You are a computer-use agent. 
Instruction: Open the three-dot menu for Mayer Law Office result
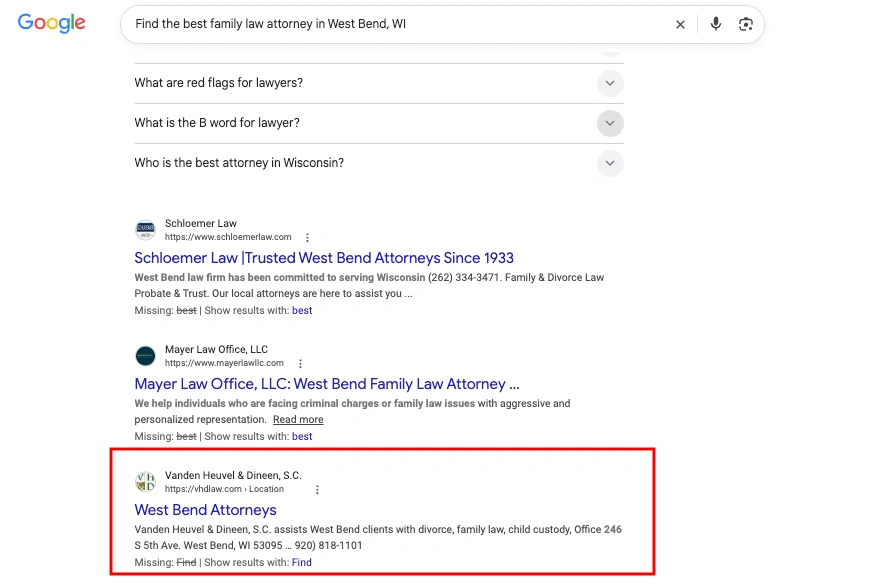[x=300, y=364]
